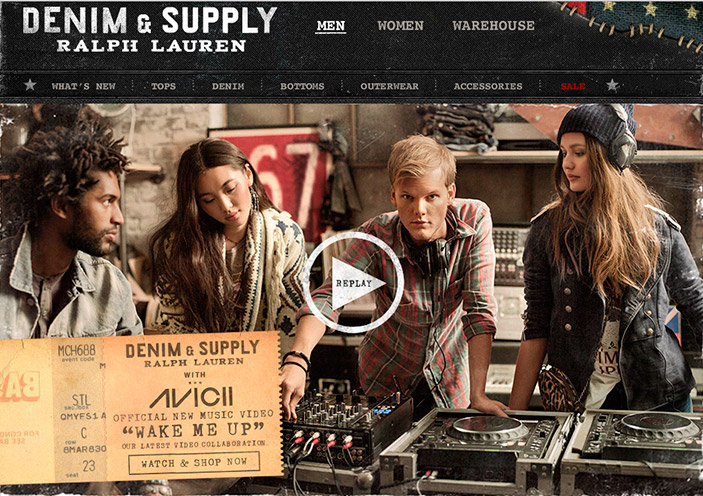Click the Watch & Shop Now button
703x496 pixels.
tap(194, 462)
